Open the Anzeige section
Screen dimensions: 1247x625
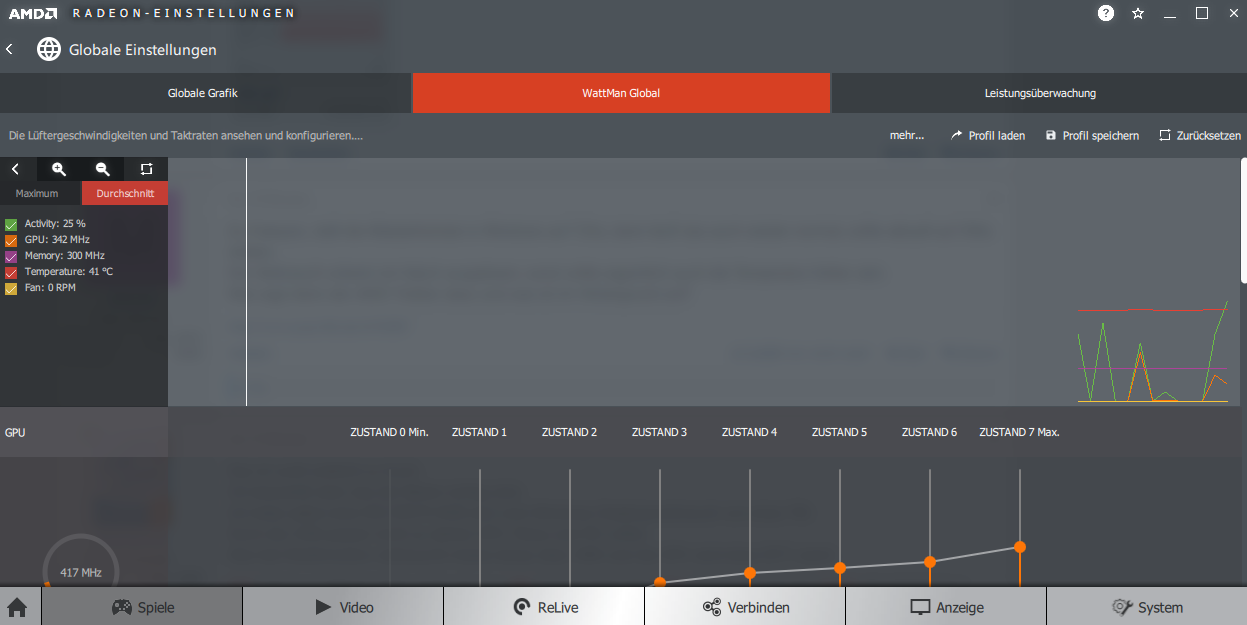coord(946,607)
